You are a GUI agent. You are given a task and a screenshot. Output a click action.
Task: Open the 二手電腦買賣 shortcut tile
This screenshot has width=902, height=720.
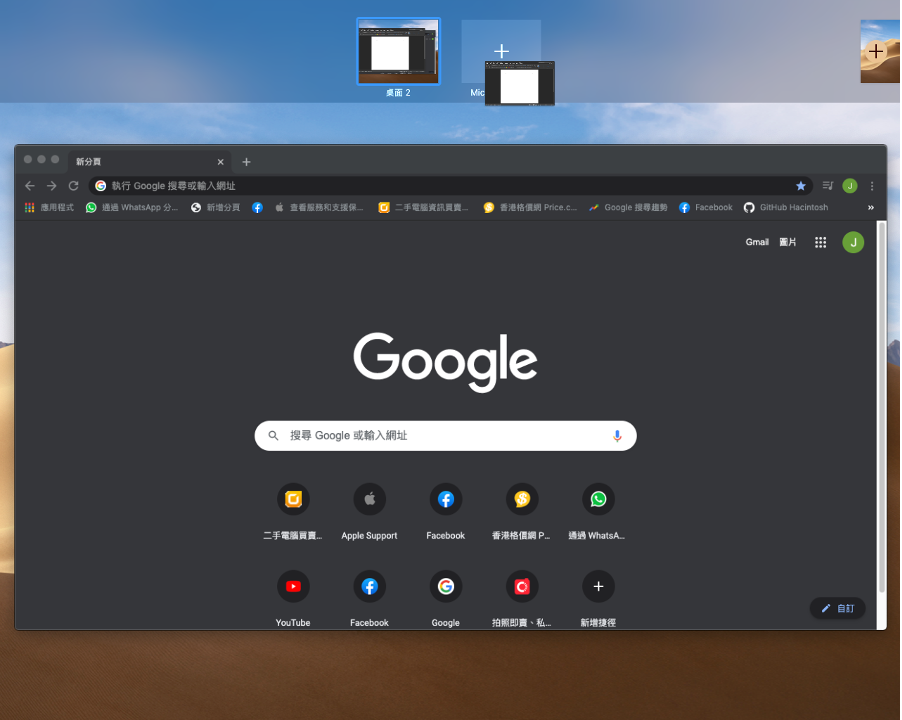(293, 512)
